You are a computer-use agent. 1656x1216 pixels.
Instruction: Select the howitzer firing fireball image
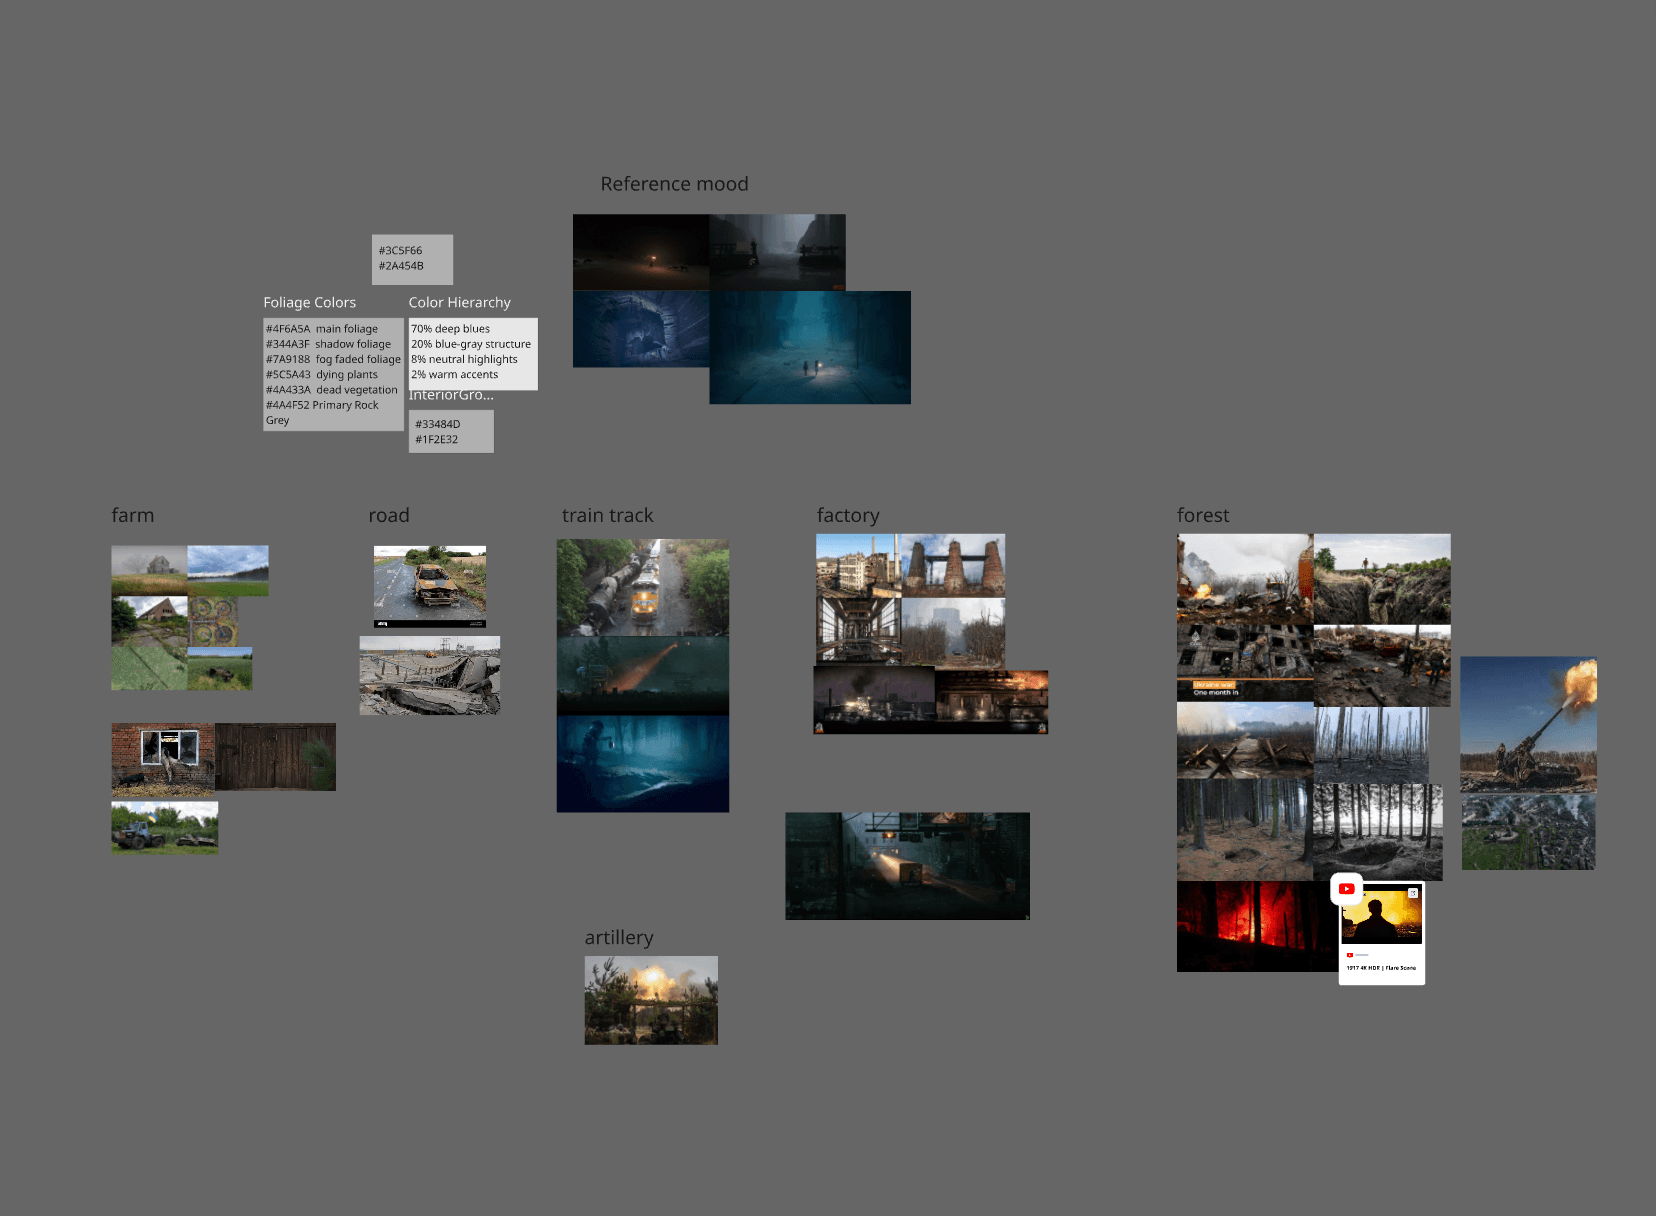[1528, 725]
